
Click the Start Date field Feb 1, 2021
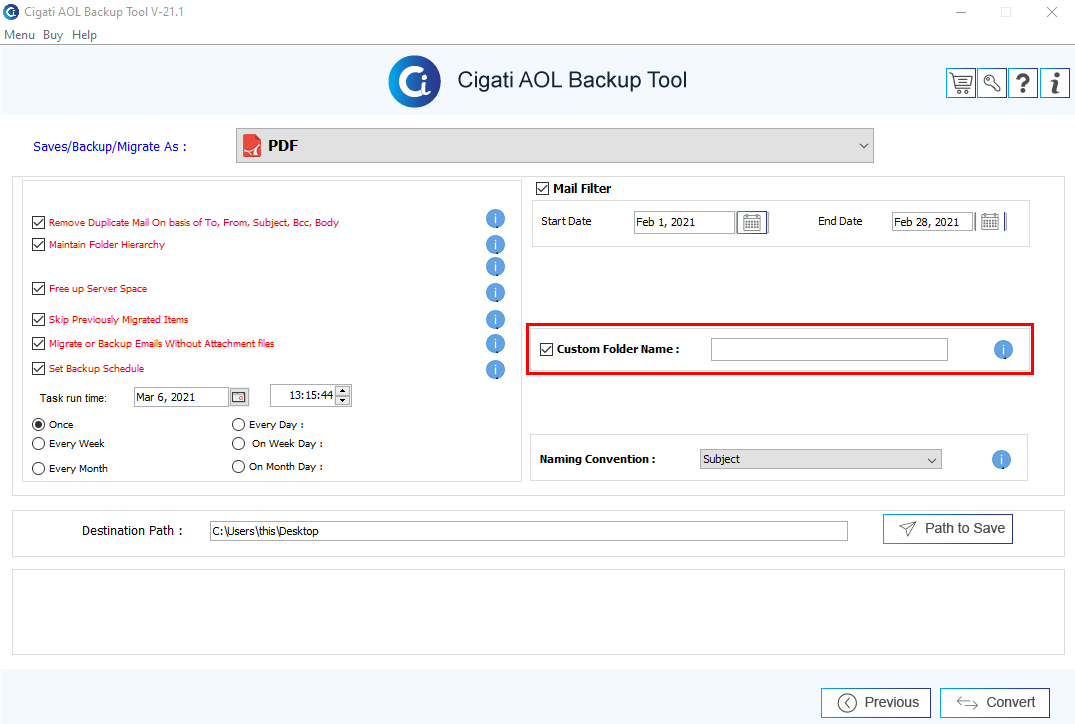click(x=684, y=222)
